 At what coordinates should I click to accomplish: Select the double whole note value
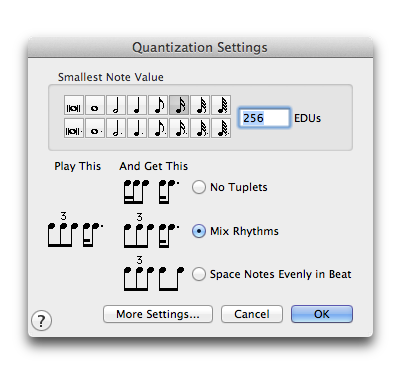click(x=74, y=105)
